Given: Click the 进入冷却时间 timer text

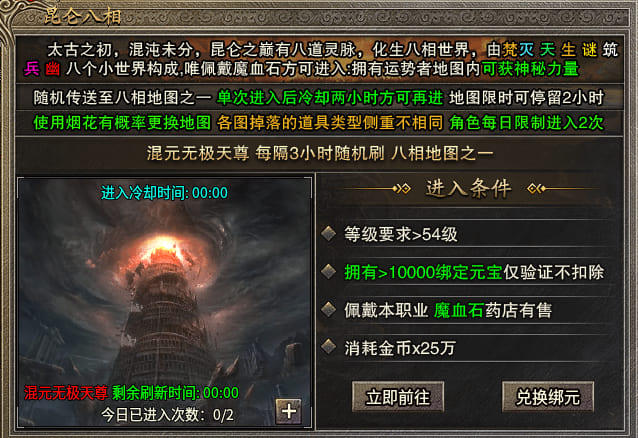Looking at the screenshot, I should coord(164,193).
